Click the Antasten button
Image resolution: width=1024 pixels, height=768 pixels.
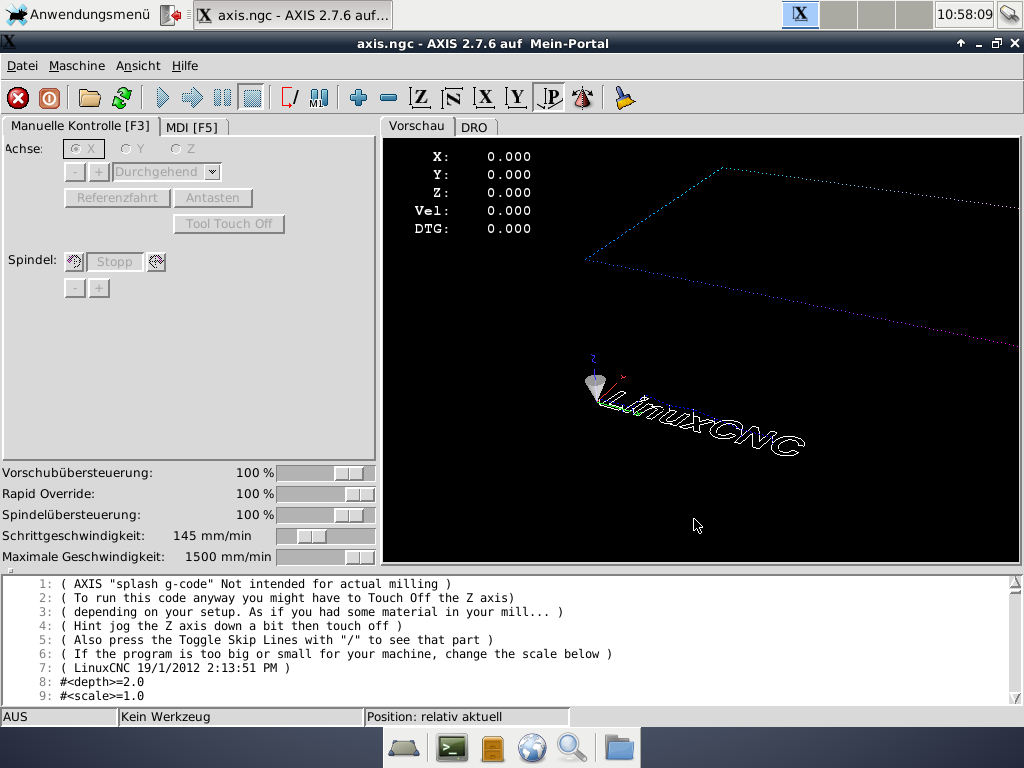coord(213,198)
